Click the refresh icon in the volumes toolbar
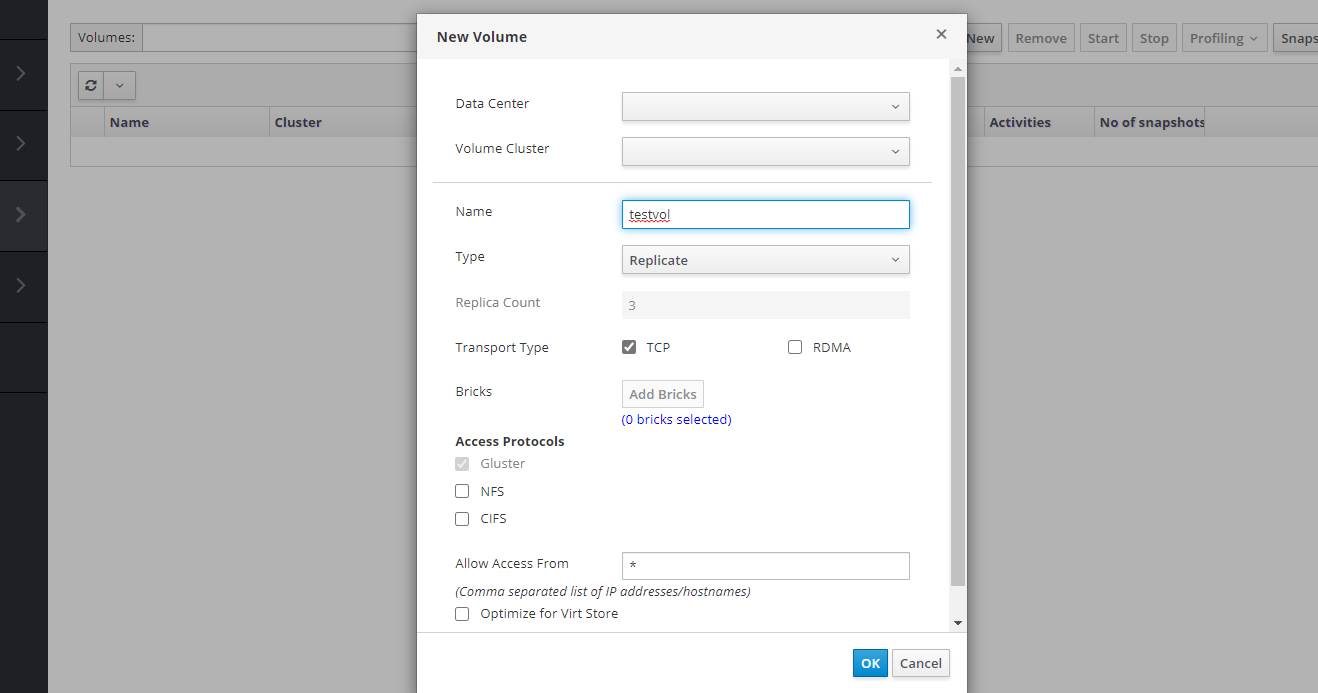Image resolution: width=1318 pixels, height=693 pixels. pyautogui.click(x=91, y=86)
